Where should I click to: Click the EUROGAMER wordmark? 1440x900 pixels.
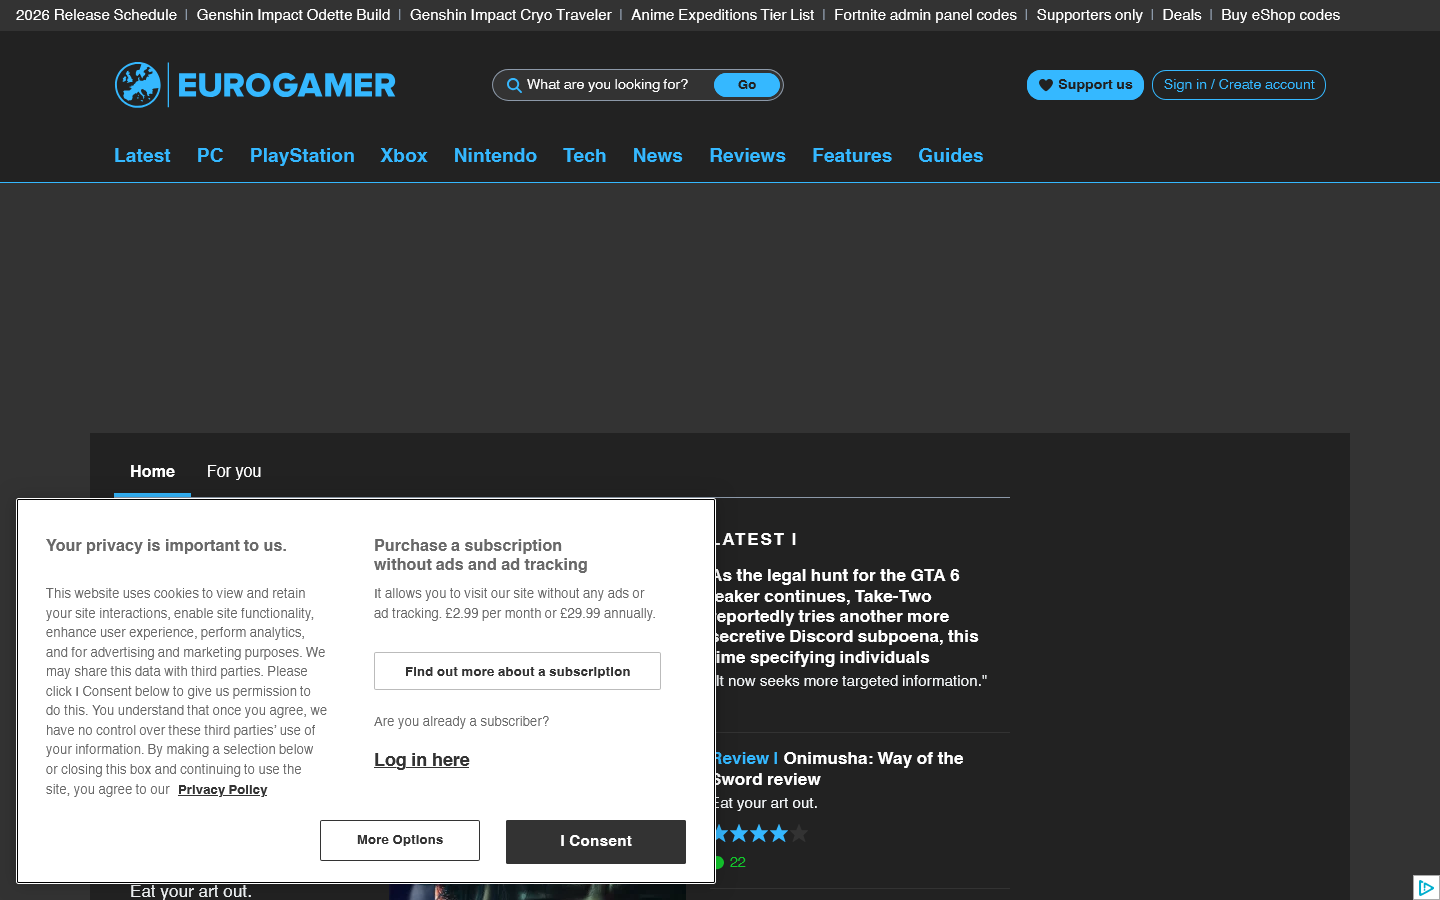tap(287, 85)
